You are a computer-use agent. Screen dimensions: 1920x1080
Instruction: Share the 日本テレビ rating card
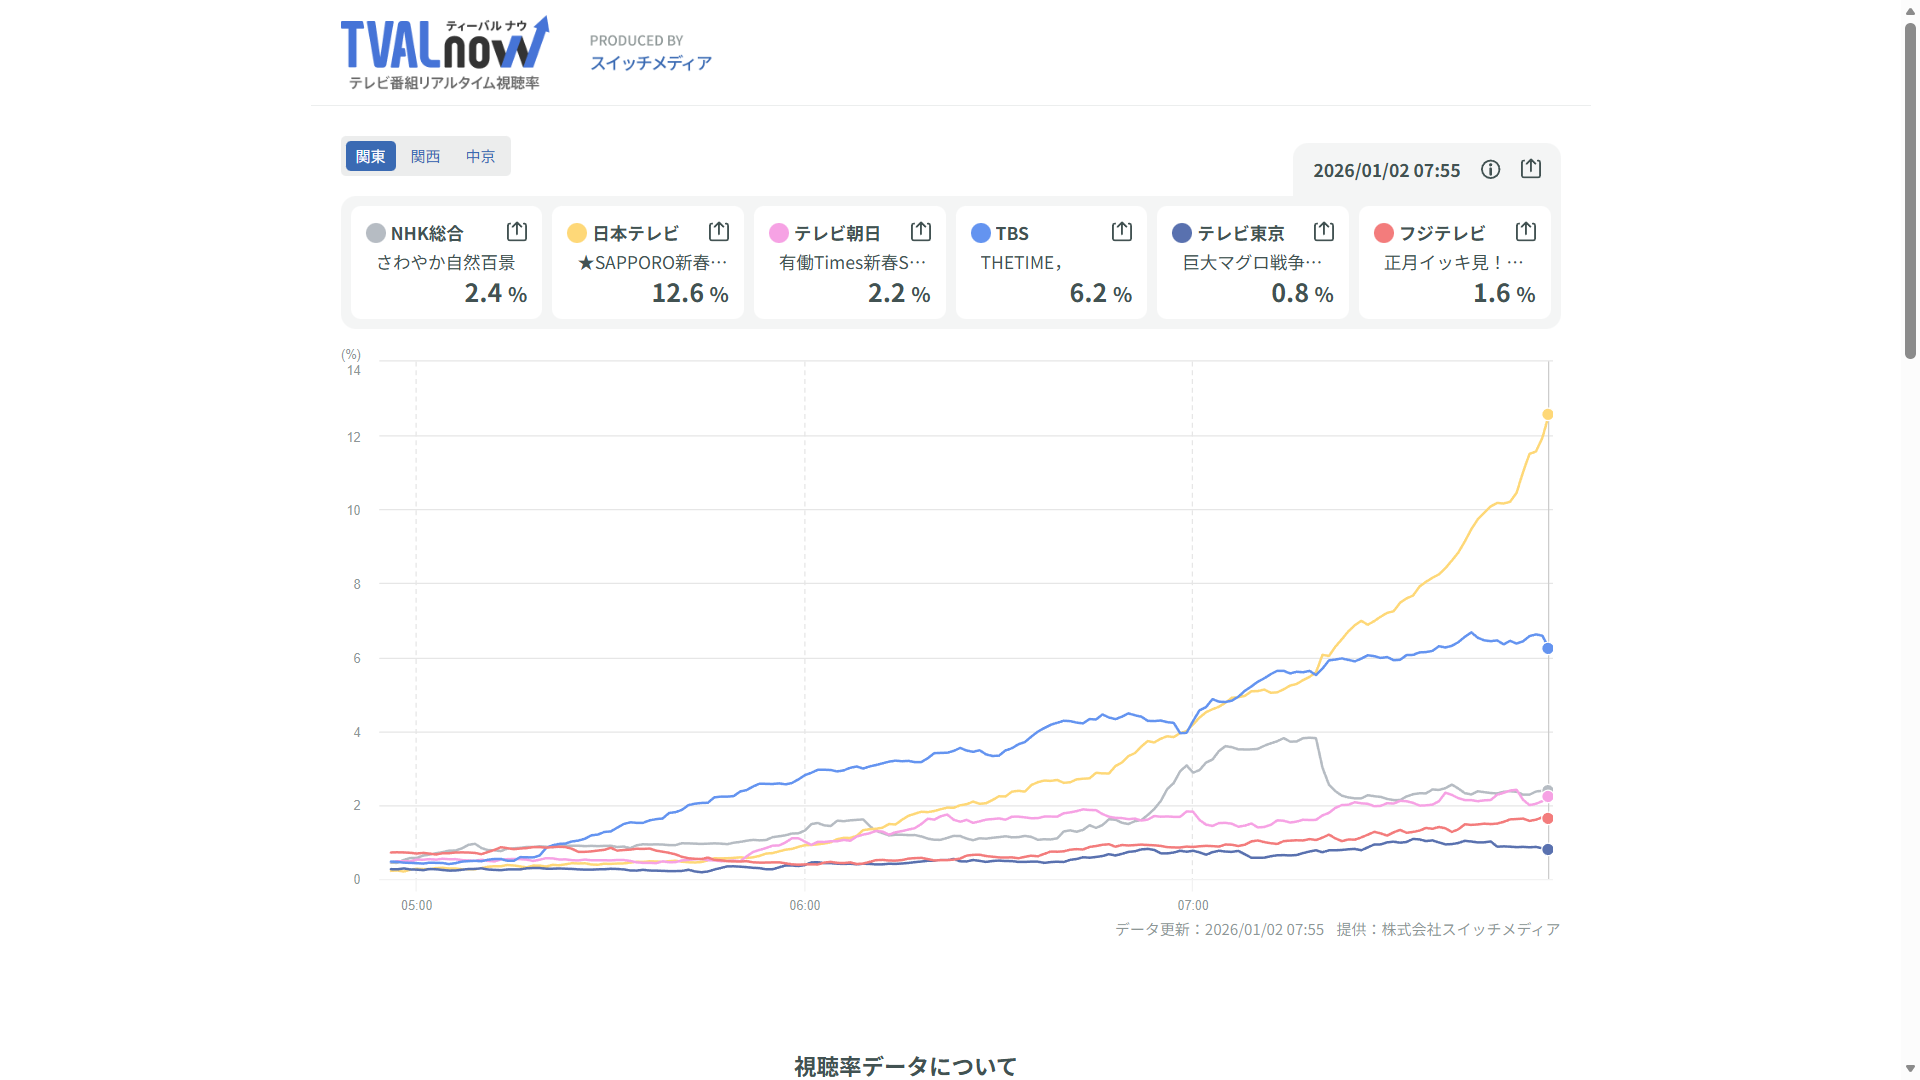(718, 232)
